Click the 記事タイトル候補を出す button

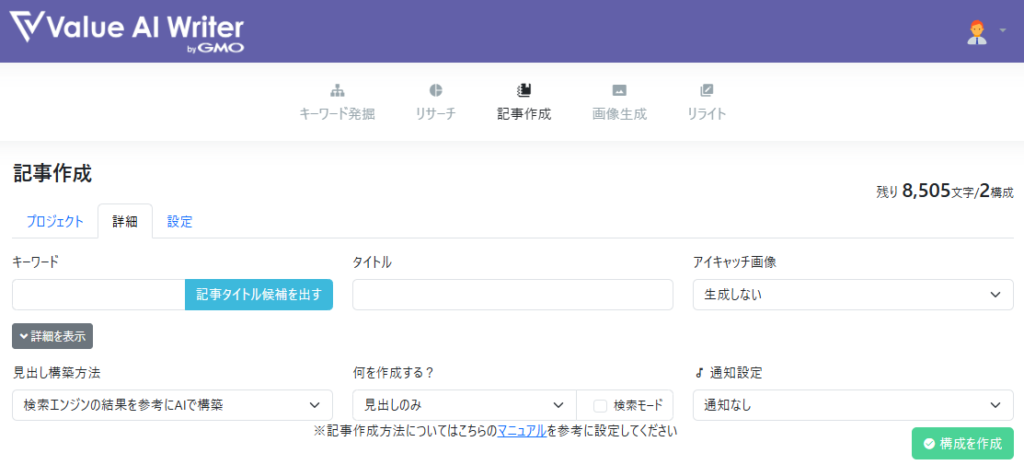tap(259, 295)
